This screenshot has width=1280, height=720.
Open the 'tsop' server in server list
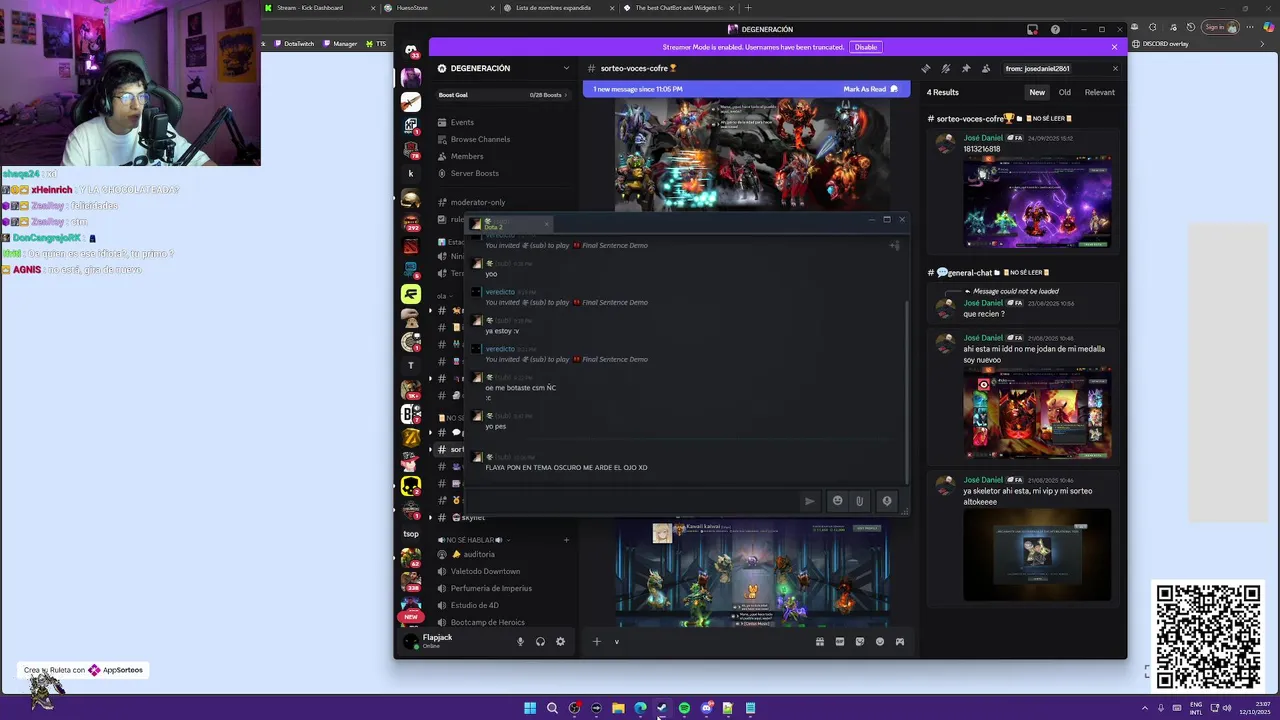tap(411, 534)
